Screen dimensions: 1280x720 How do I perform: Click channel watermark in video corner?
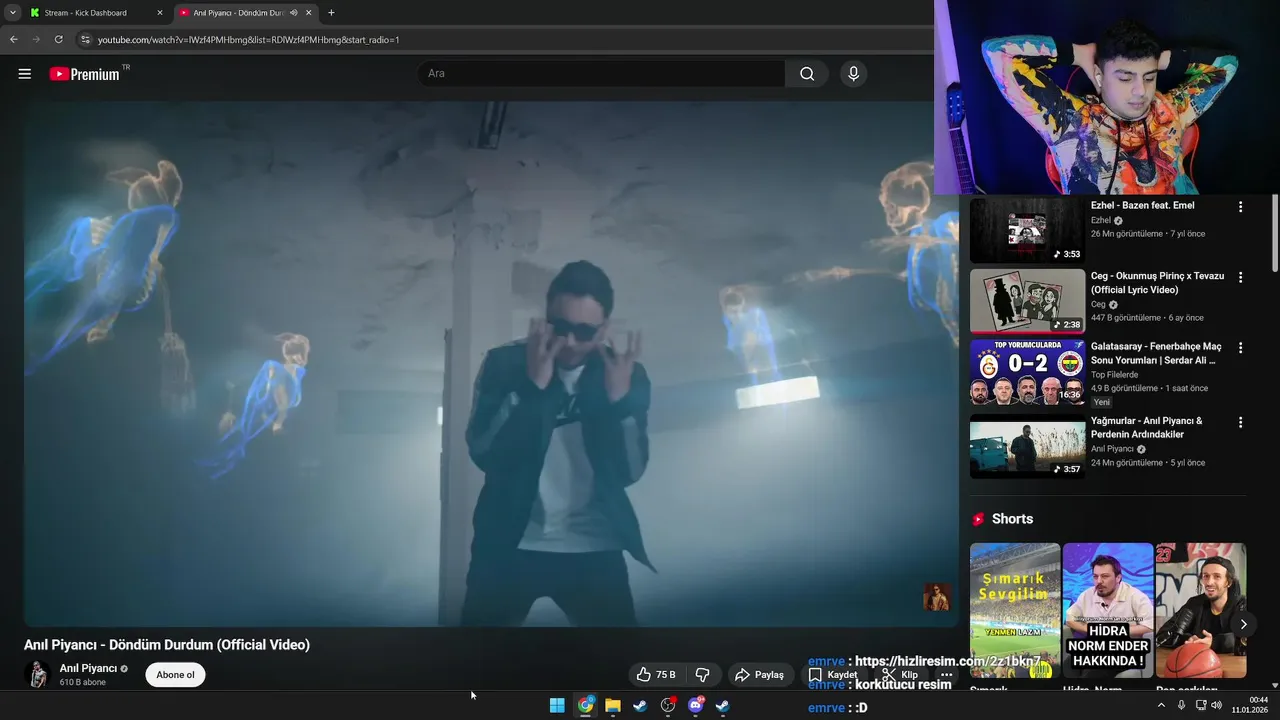pos(936,597)
